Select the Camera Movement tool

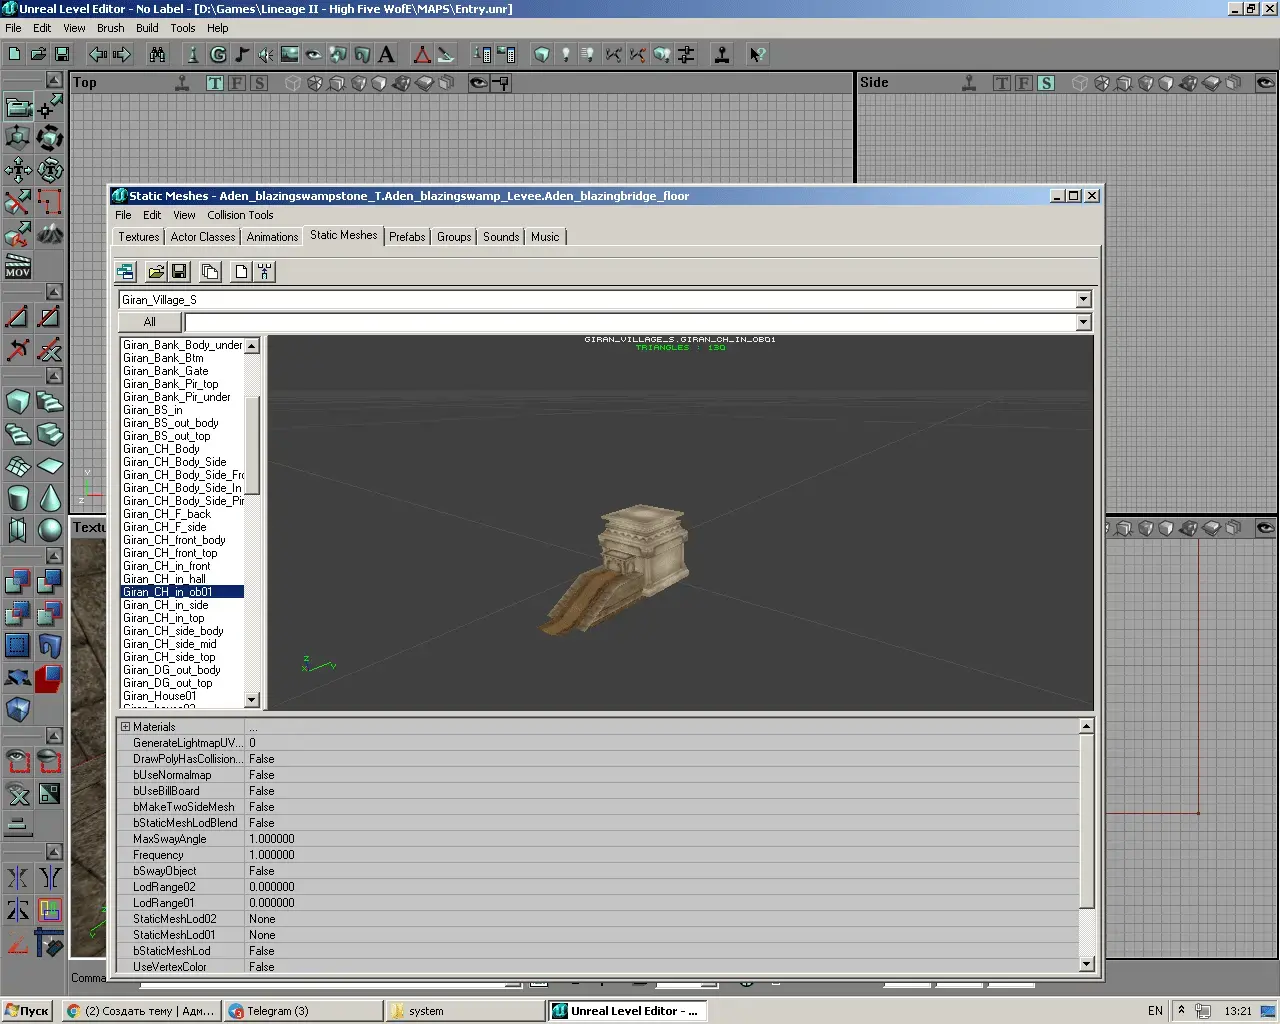pos(18,106)
